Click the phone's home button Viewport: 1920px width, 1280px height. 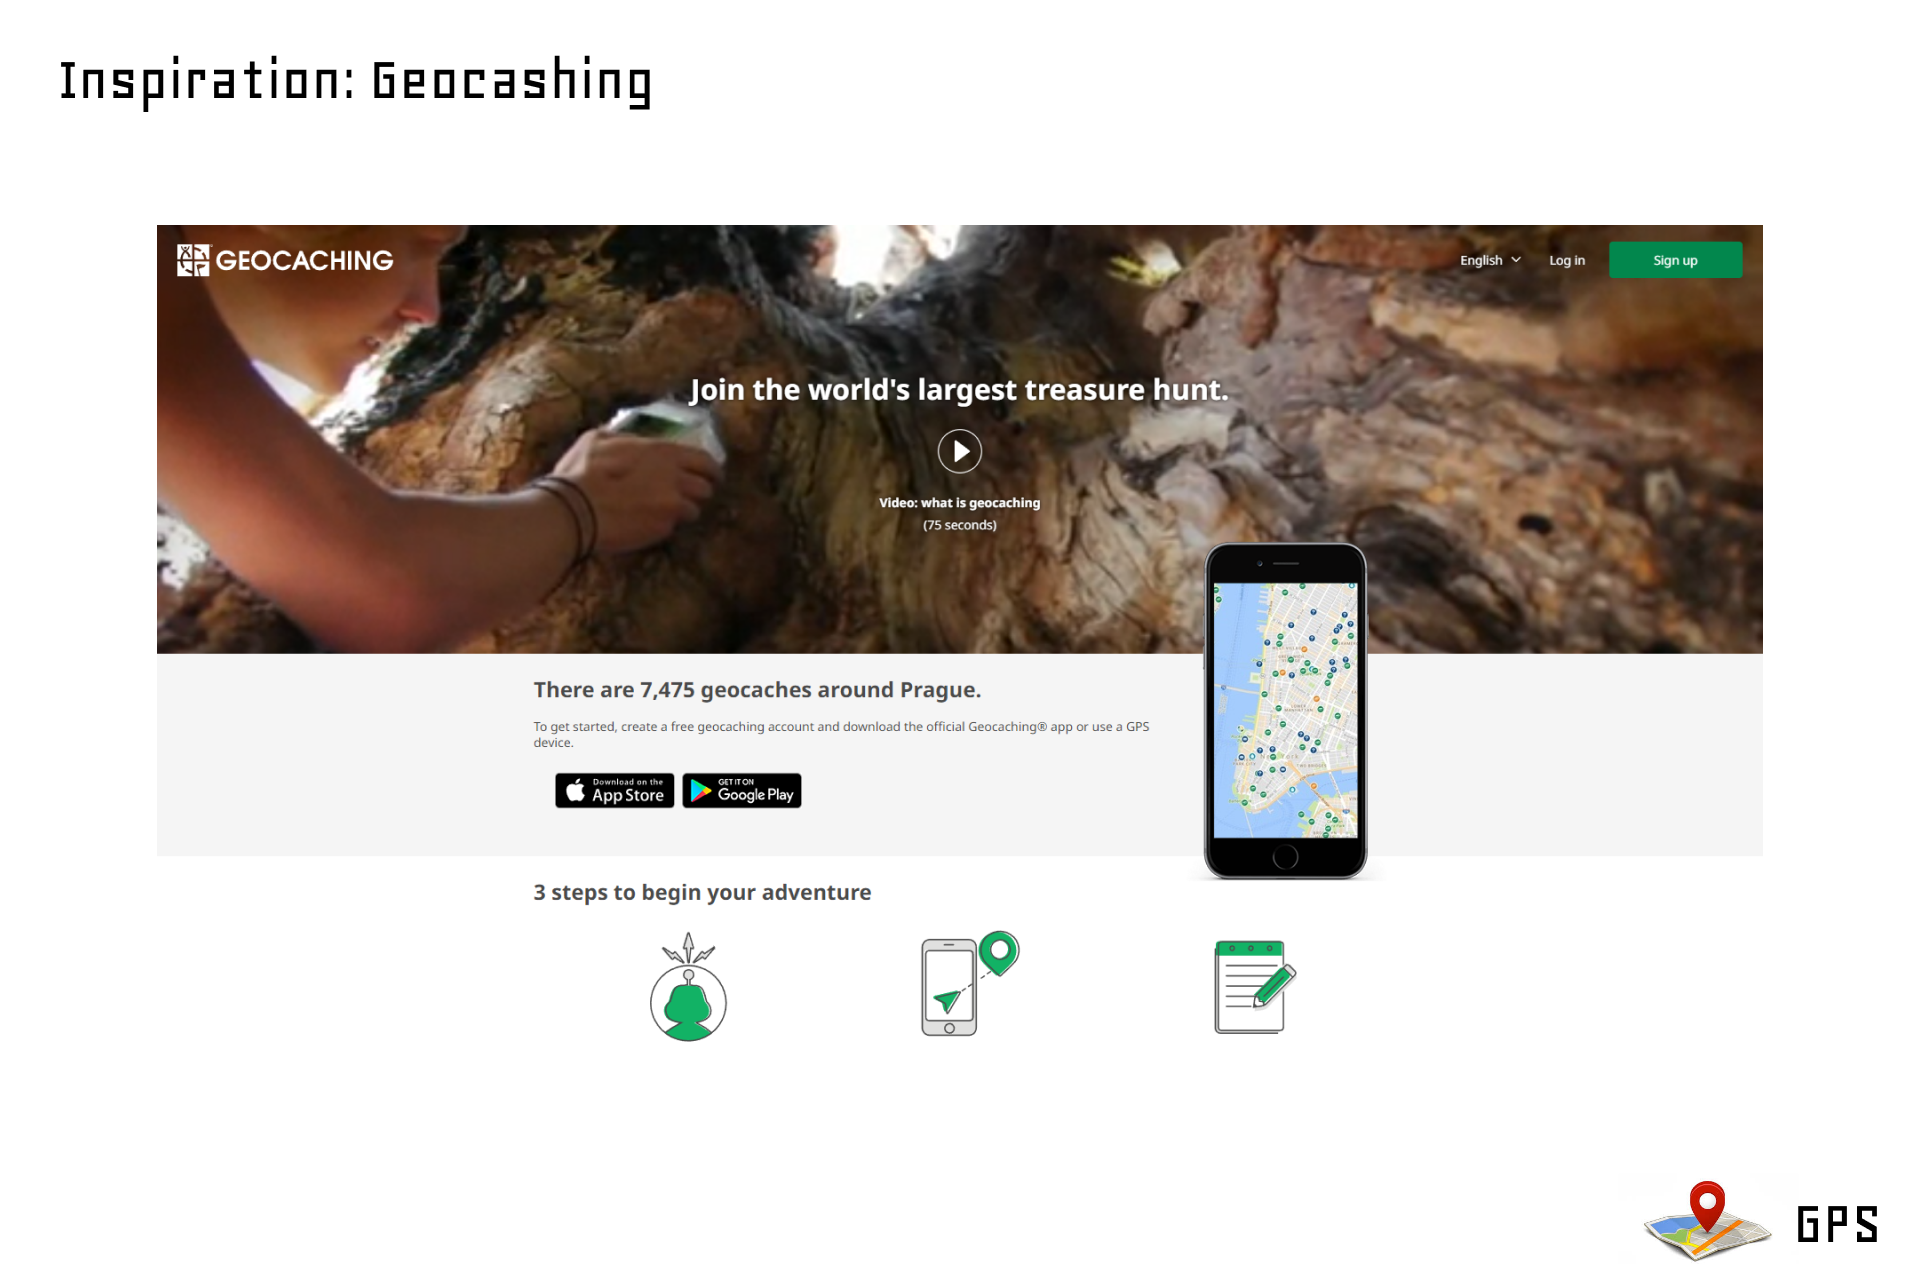tap(1285, 857)
